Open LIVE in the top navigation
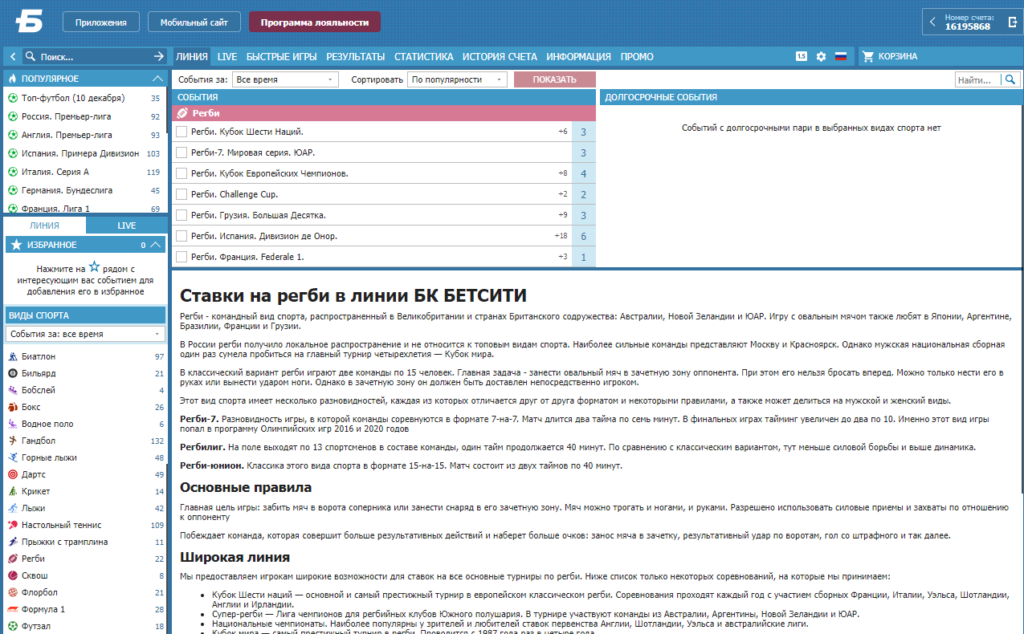Viewport: 1024px width, 634px height. click(227, 57)
